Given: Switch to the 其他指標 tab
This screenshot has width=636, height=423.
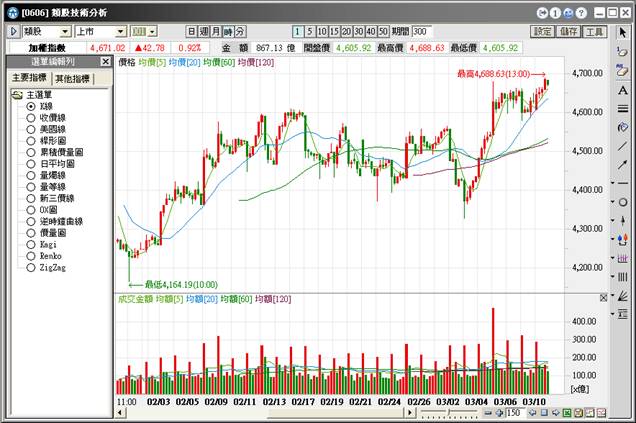Looking at the screenshot, I should tap(72, 77).
